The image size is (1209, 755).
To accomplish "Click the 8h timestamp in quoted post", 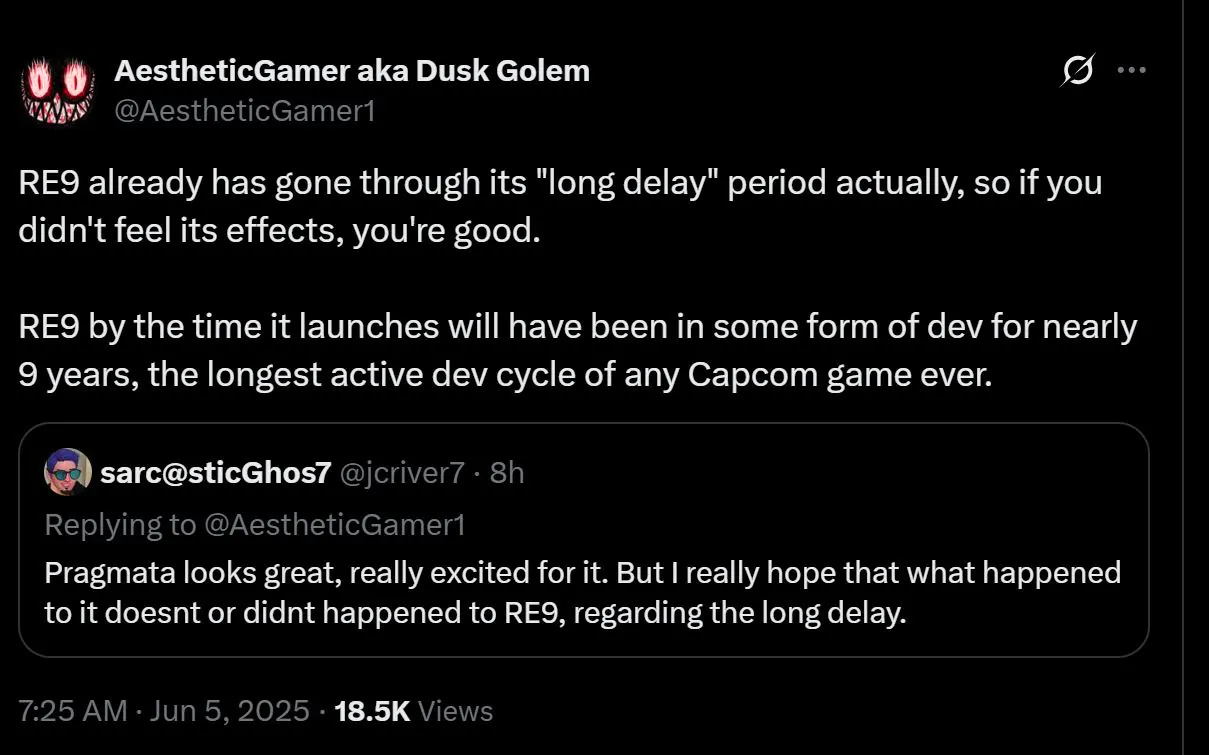I will [x=506, y=473].
